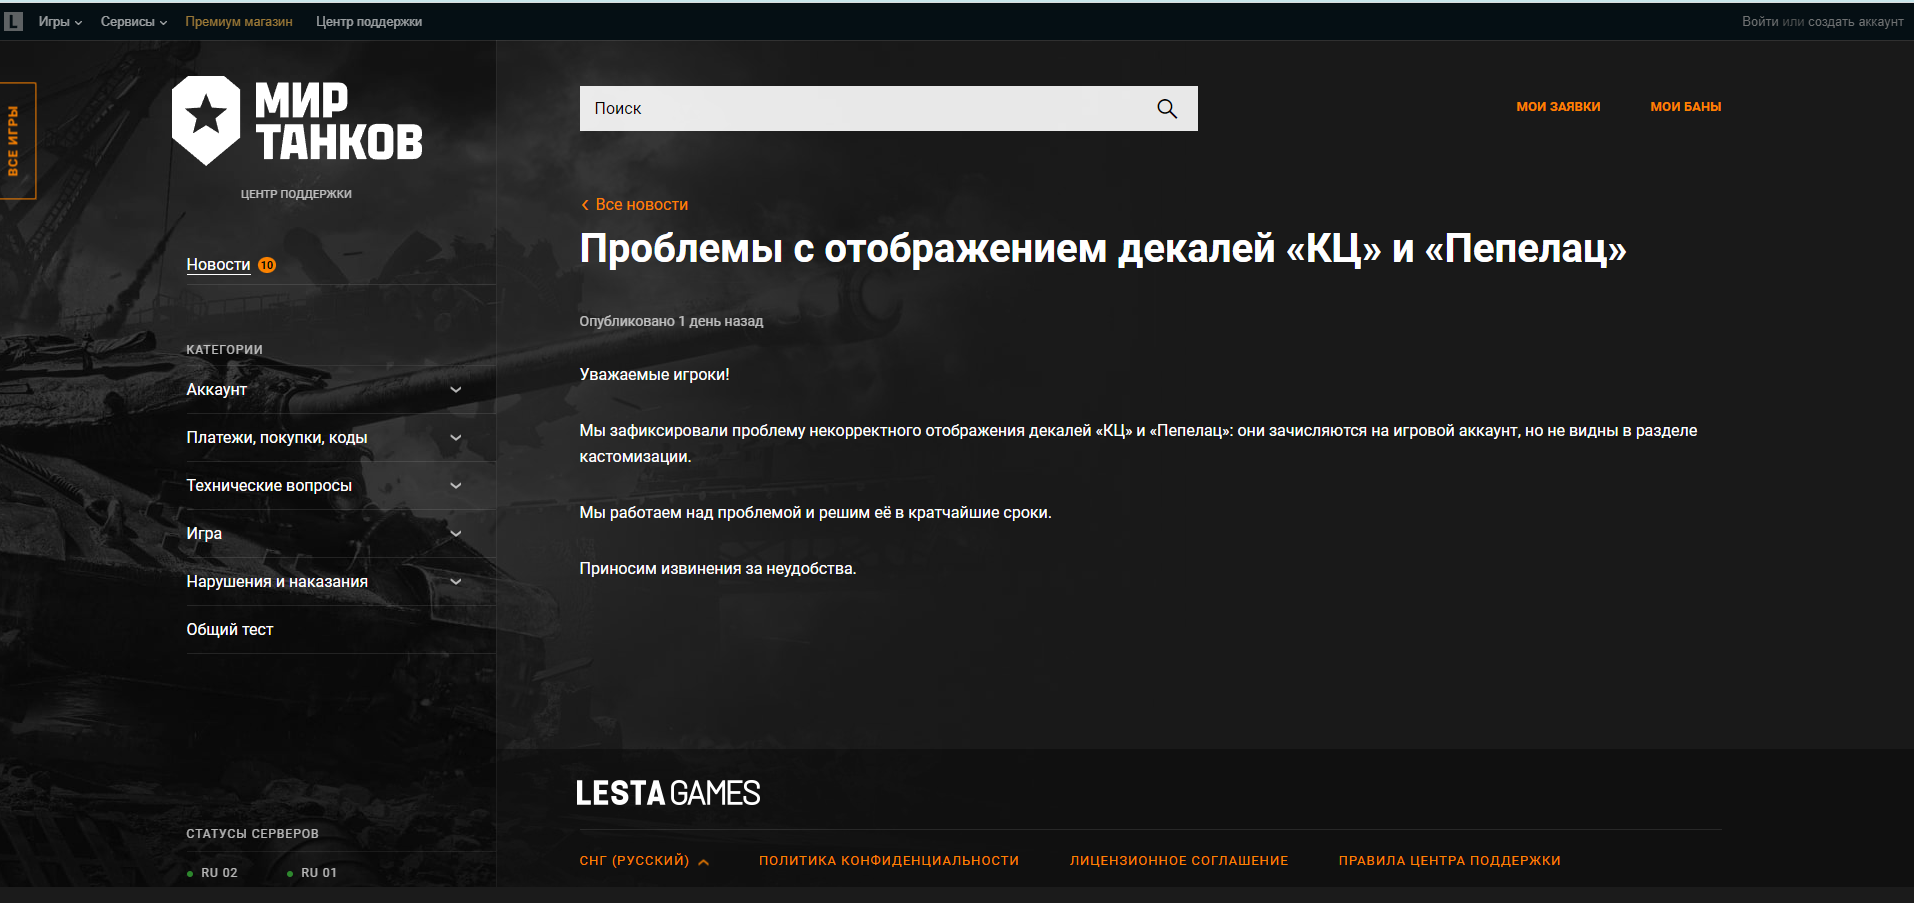Image resolution: width=1914 pixels, height=903 pixels.
Task: Click the Мир Танков logo
Action: [297, 121]
